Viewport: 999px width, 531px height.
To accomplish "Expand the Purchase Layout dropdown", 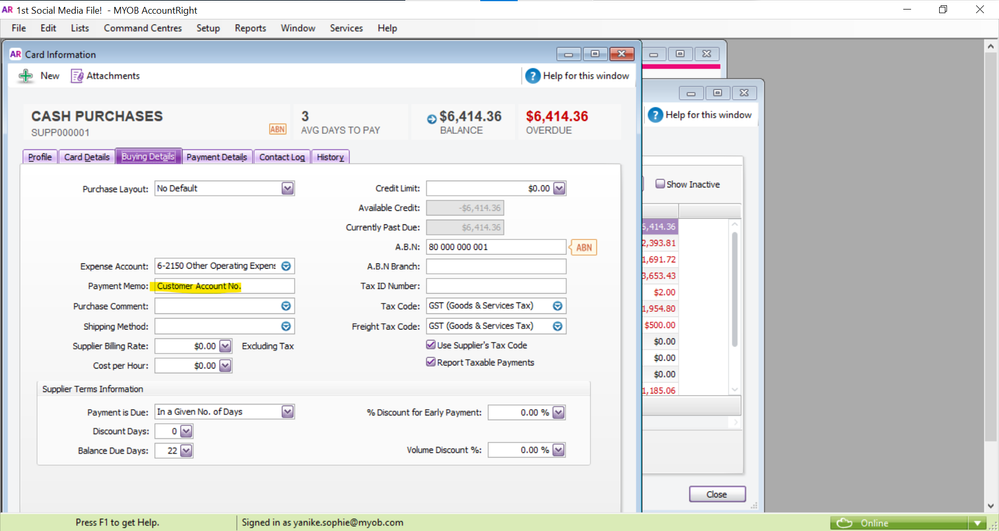I will click(287, 188).
